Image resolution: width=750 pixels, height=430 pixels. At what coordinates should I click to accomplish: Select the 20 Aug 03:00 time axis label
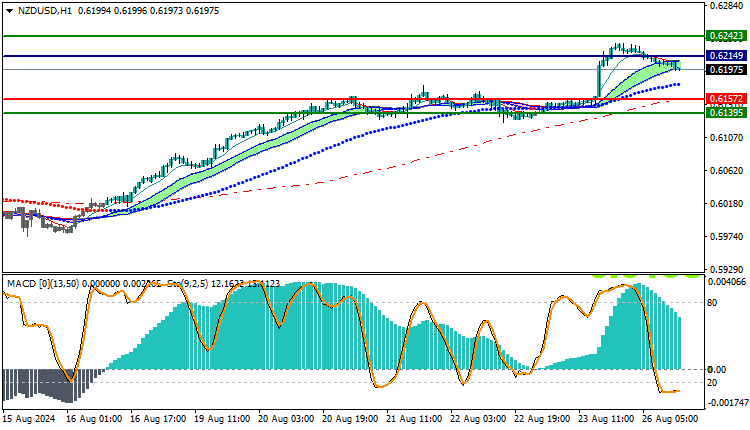287,419
